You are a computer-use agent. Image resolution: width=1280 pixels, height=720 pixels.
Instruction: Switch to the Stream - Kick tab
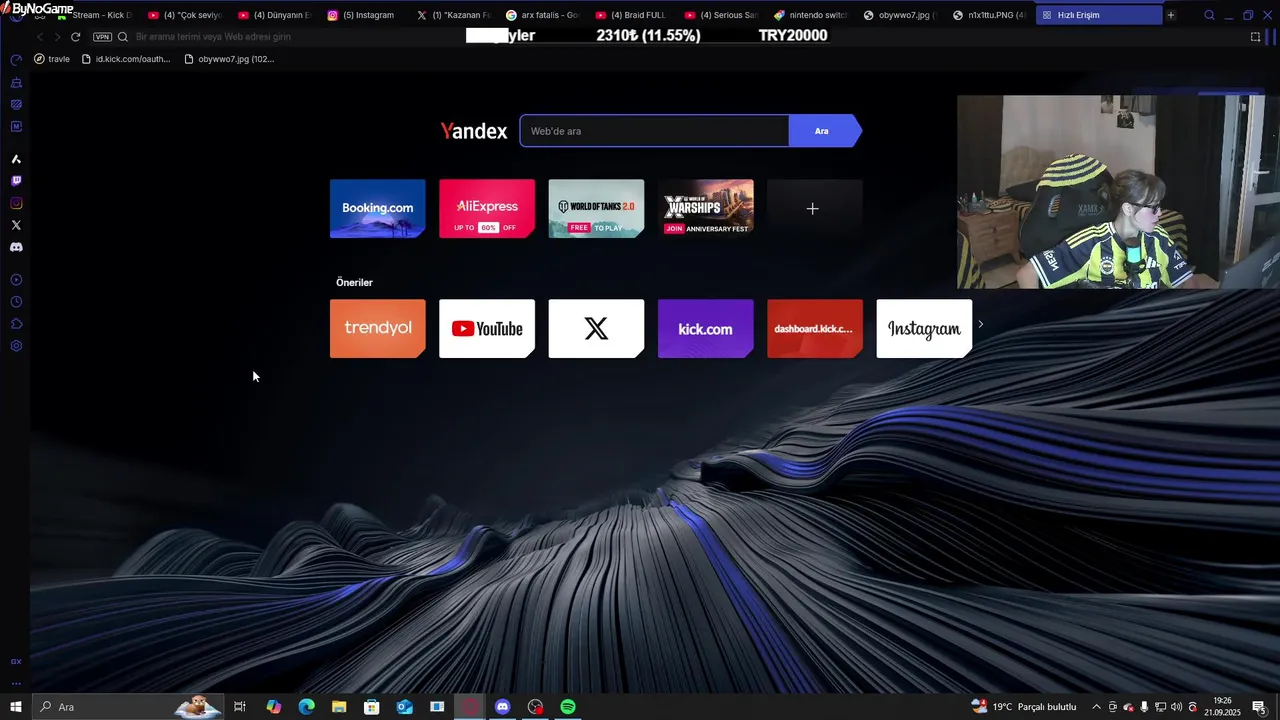[95, 15]
